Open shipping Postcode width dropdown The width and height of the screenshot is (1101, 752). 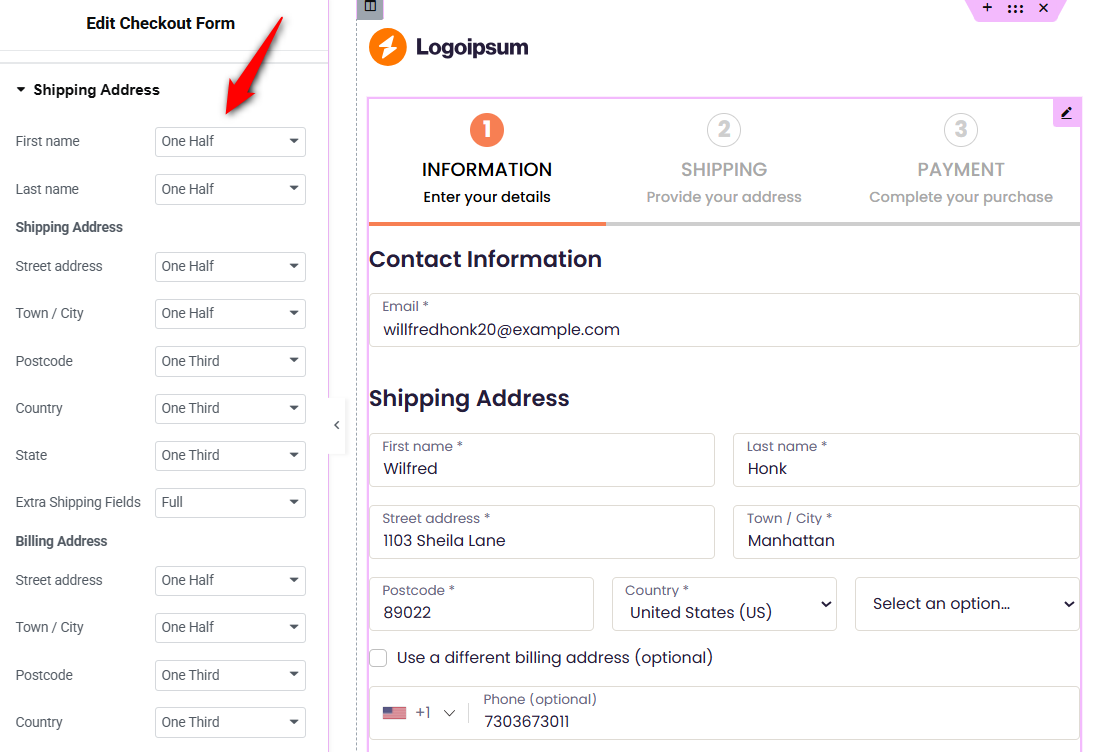(230, 362)
